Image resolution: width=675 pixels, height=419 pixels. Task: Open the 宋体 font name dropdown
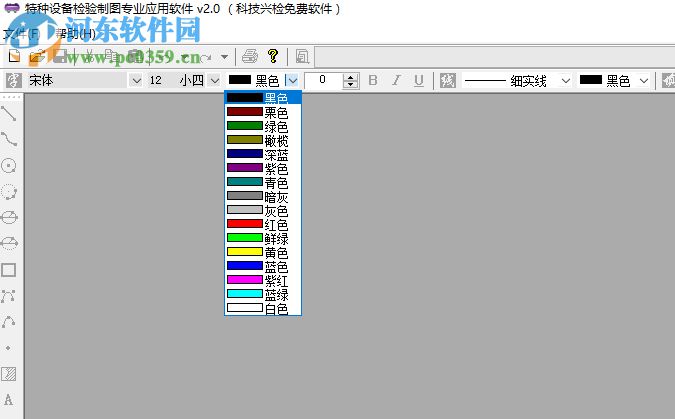[136, 81]
